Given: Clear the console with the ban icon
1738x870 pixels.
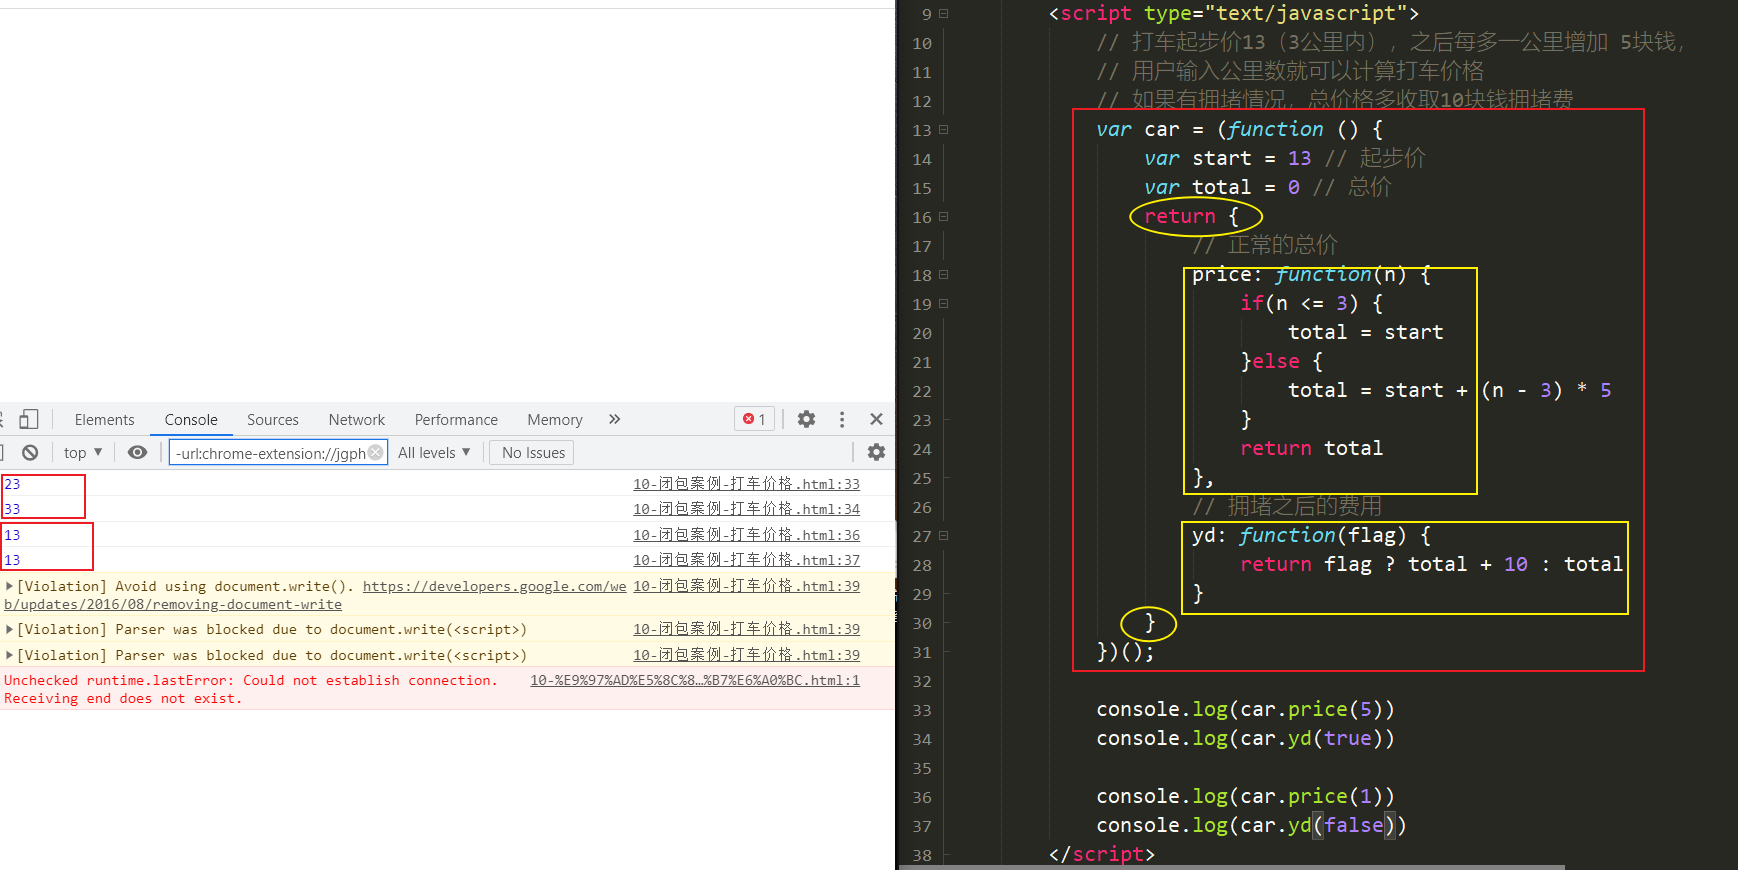Looking at the screenshot, I should (31, 453).
